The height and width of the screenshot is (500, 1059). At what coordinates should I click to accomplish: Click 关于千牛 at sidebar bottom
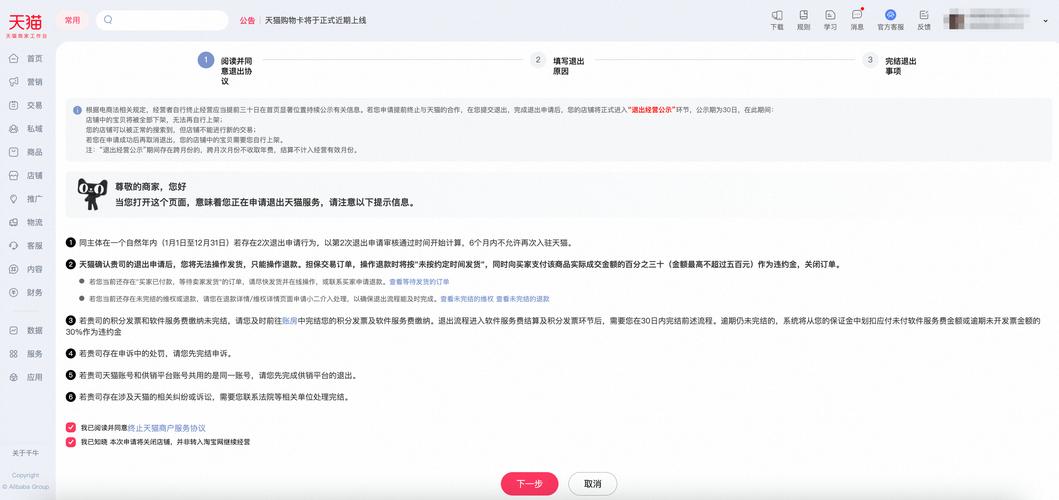25,453
